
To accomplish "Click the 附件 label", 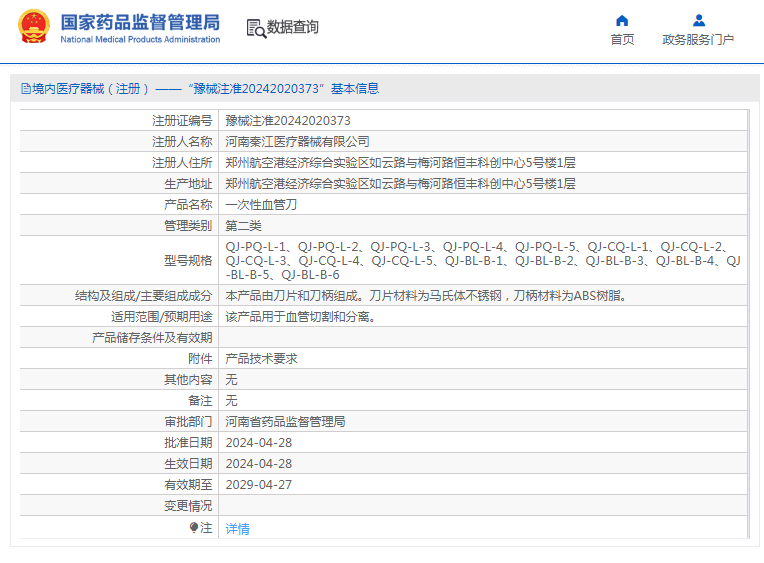I will tap(200, 359).
